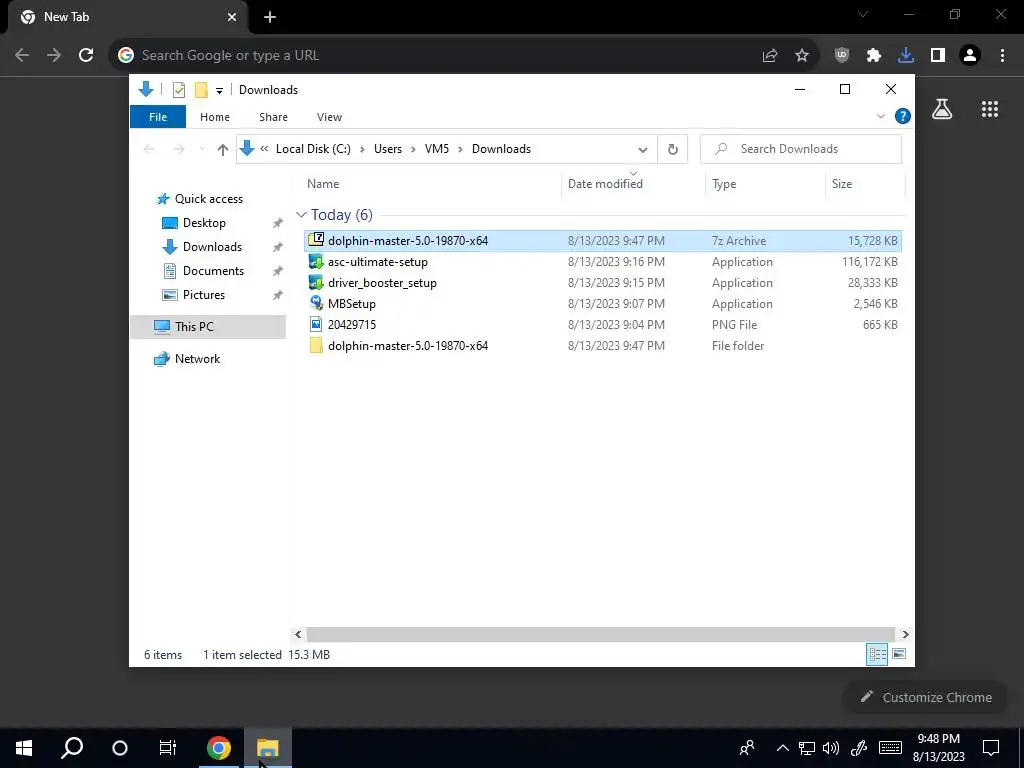Switch to the Home ribbon tab
The height and width of the screenshot is (768, 1024).
tap(215, 117)
